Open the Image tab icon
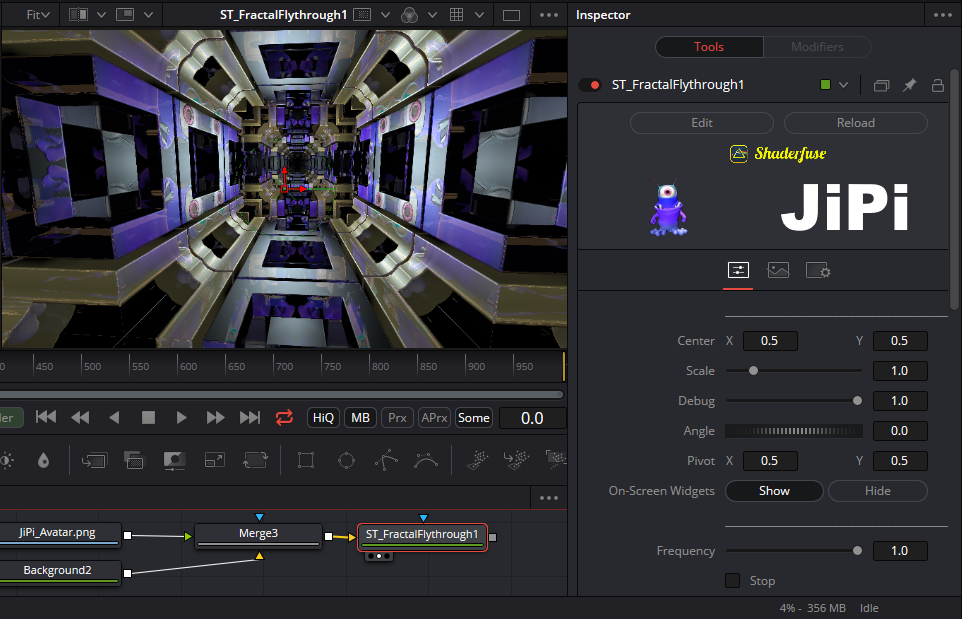This screenshot has width=962, height=619. click(x=778, y=270)
